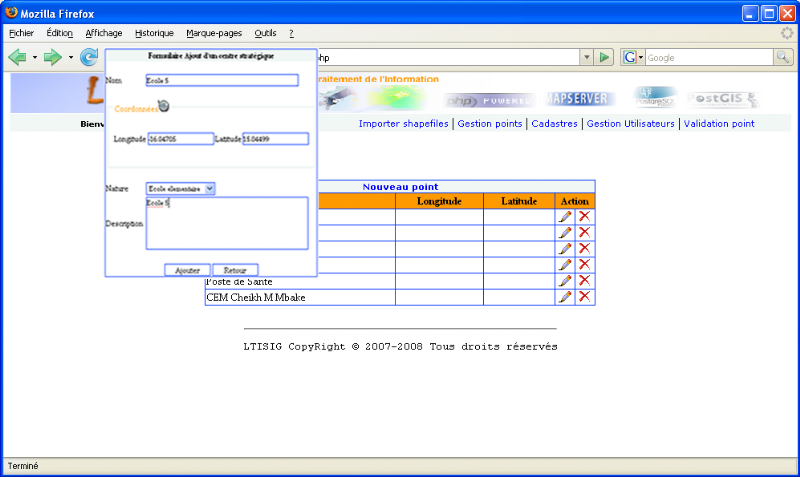Open the Affichage menu

(x=104, y=33)
